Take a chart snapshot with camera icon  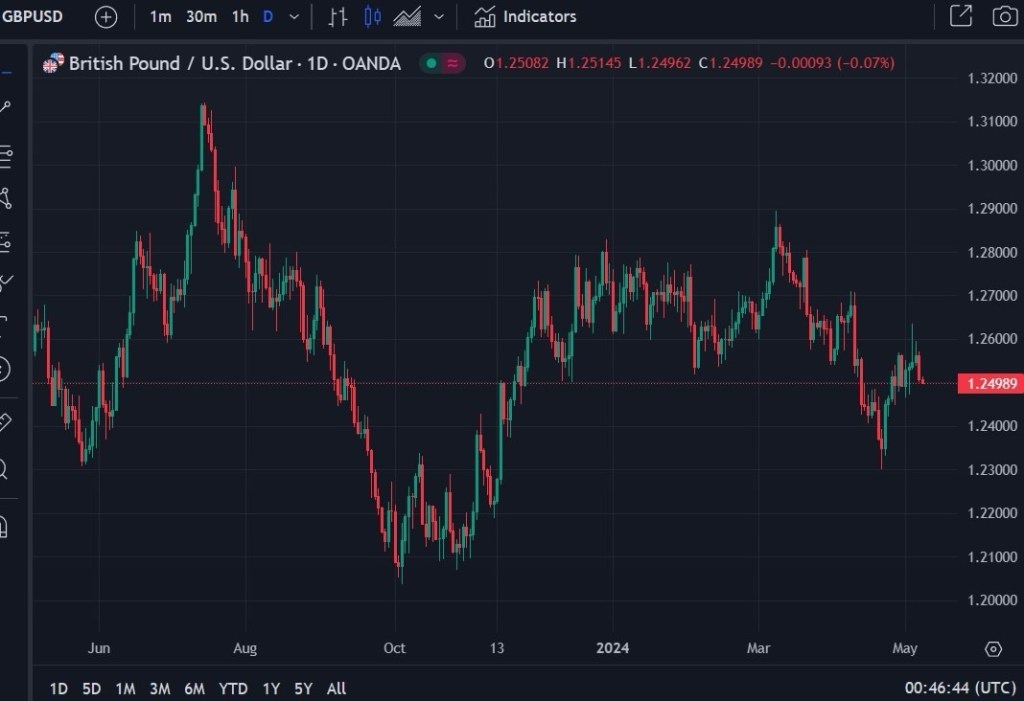(x=1003, y=16)
